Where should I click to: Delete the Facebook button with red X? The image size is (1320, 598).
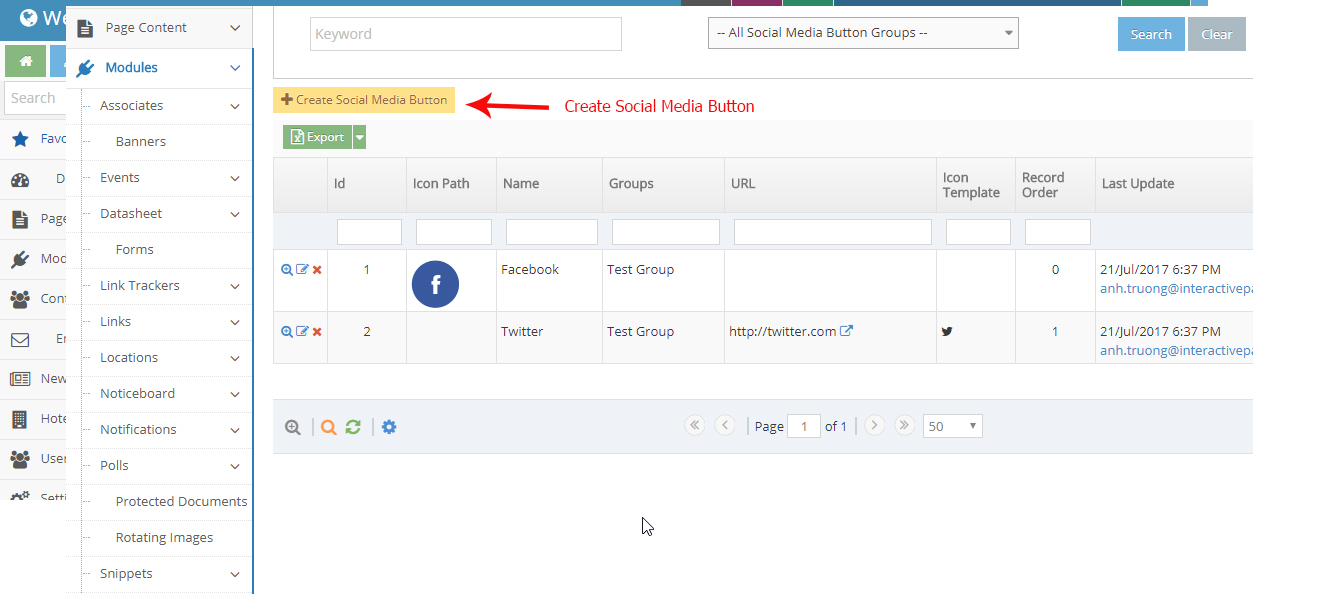(x=317, y=269)
